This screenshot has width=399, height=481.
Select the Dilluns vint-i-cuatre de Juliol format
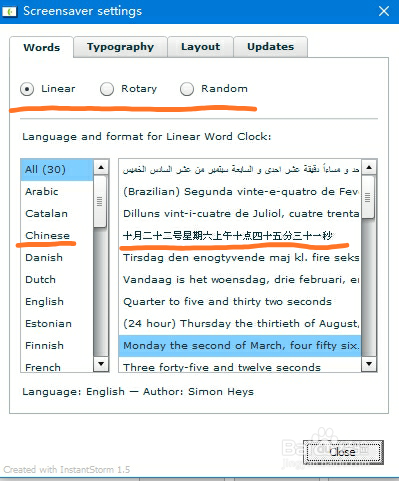pos(240,214)
